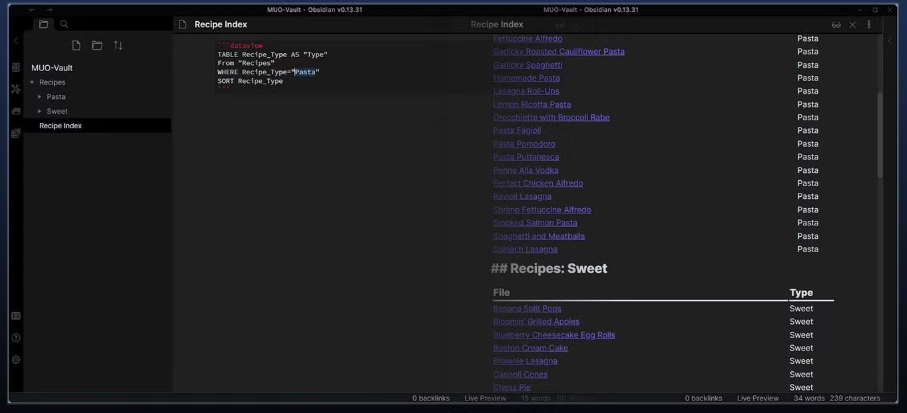Open quick switcher icon in ribbon

click(x=16, y=68)
